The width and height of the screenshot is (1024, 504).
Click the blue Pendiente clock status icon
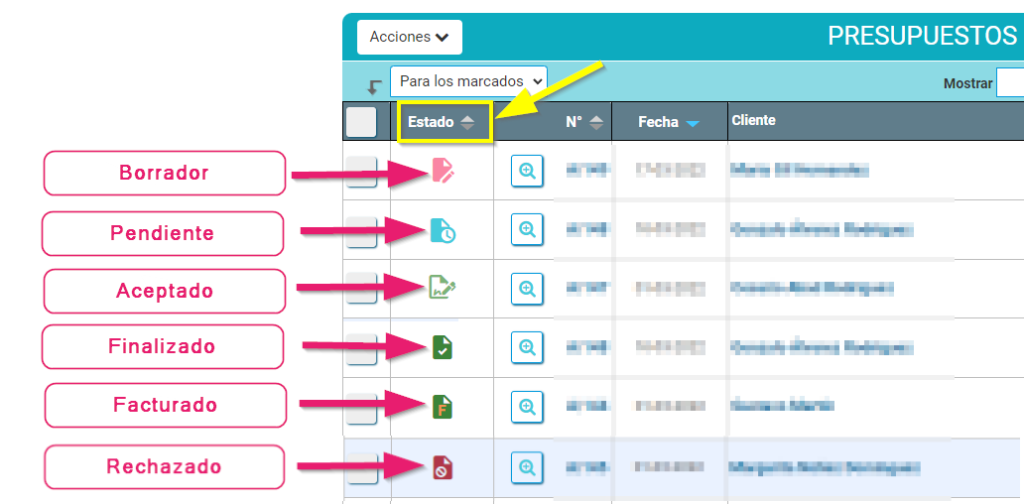(x=443, y=230)
